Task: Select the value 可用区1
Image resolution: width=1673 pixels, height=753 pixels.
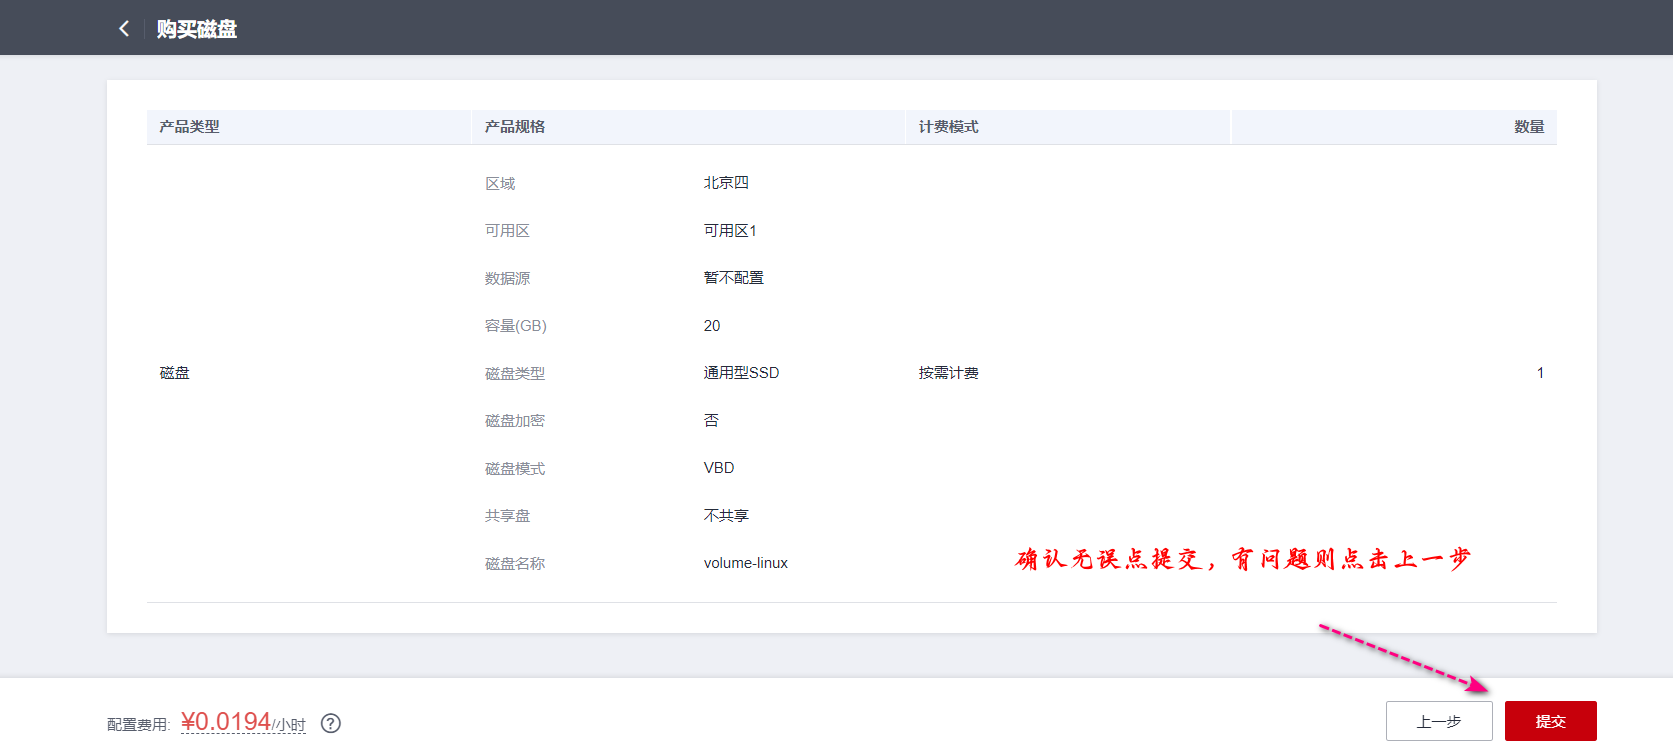Action: (730, 231)
